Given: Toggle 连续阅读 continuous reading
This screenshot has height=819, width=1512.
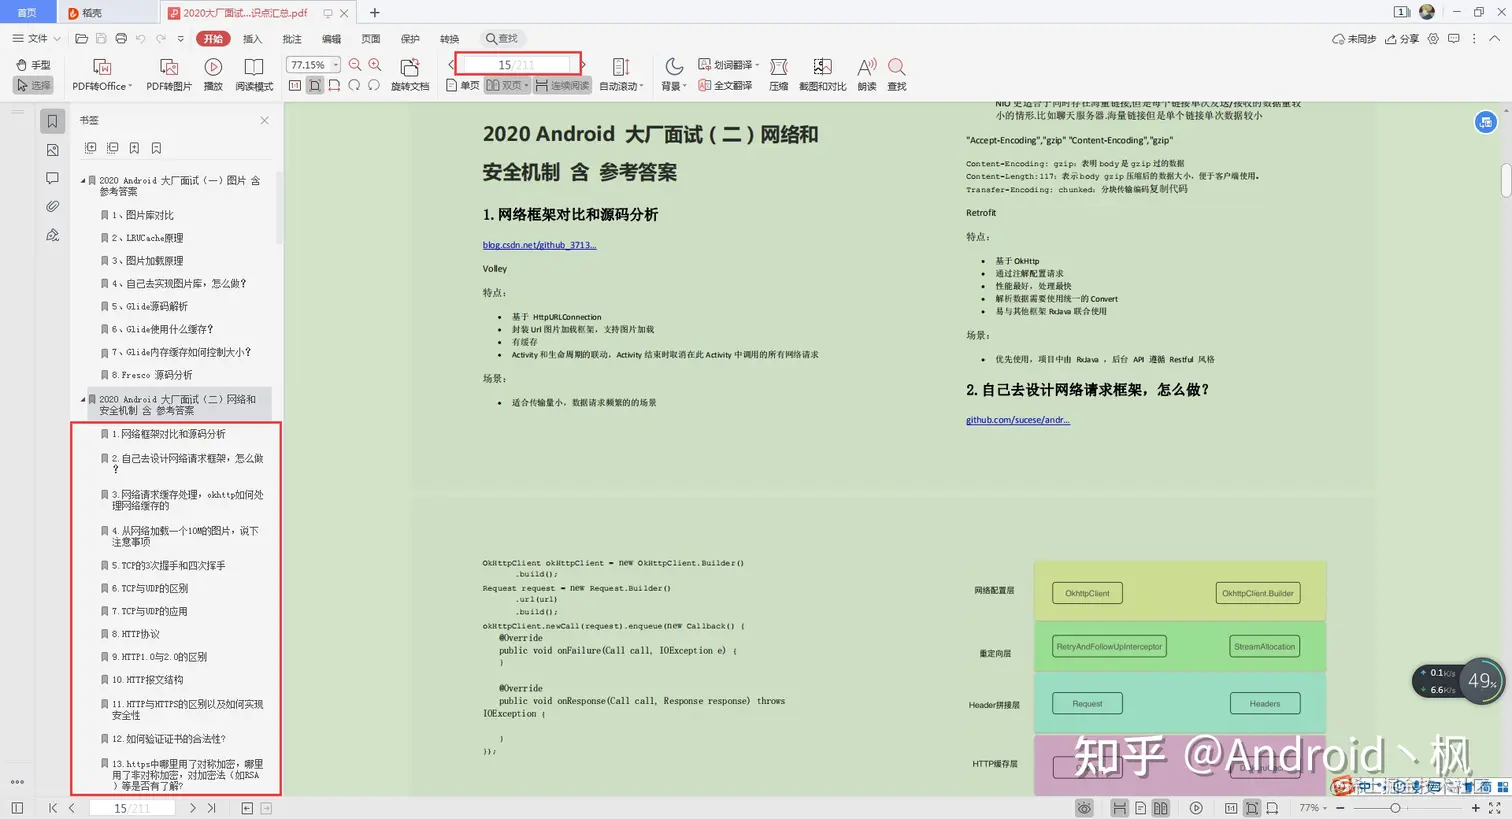Looking at the screenshot, I should [x=563, y=86].
